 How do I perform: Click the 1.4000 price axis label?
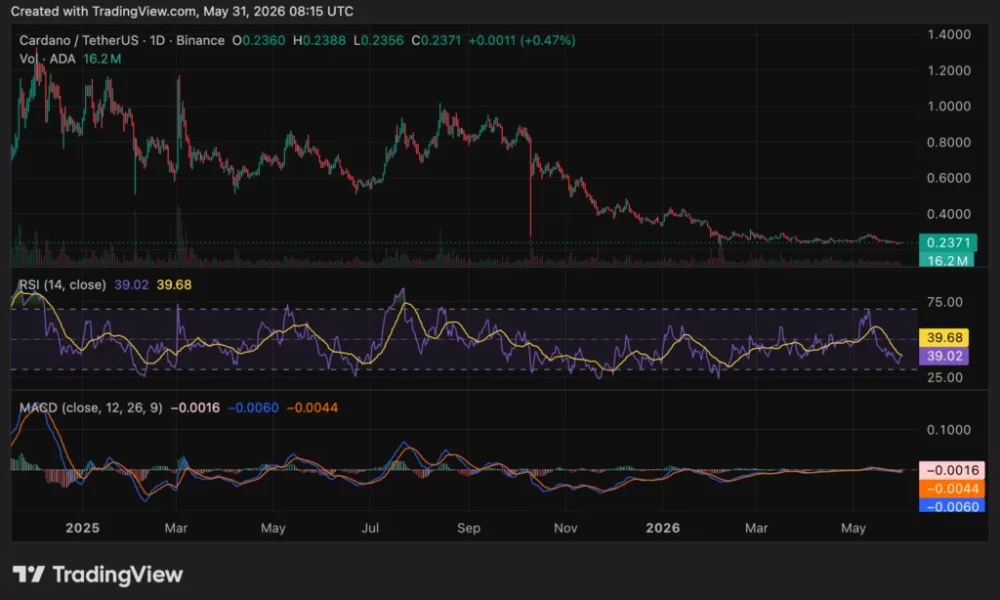coord(948,34)
